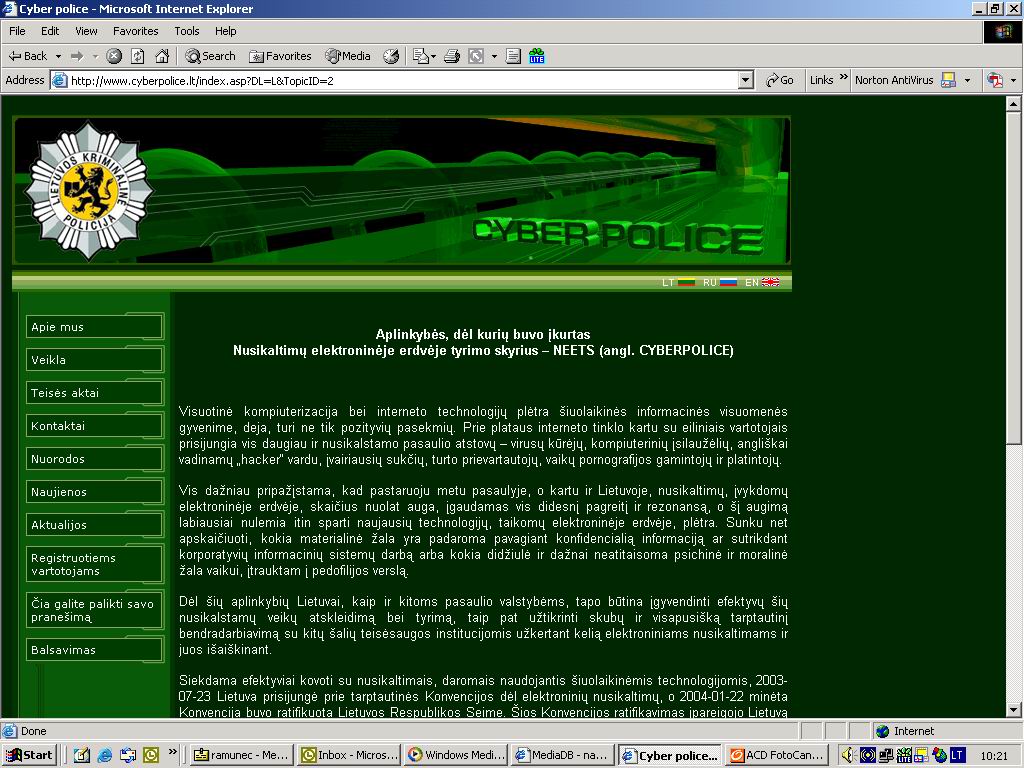Viewport: 1024px width, 768px height.
Task: Click the Refresh page icon
Action: [x=138, y=56]
